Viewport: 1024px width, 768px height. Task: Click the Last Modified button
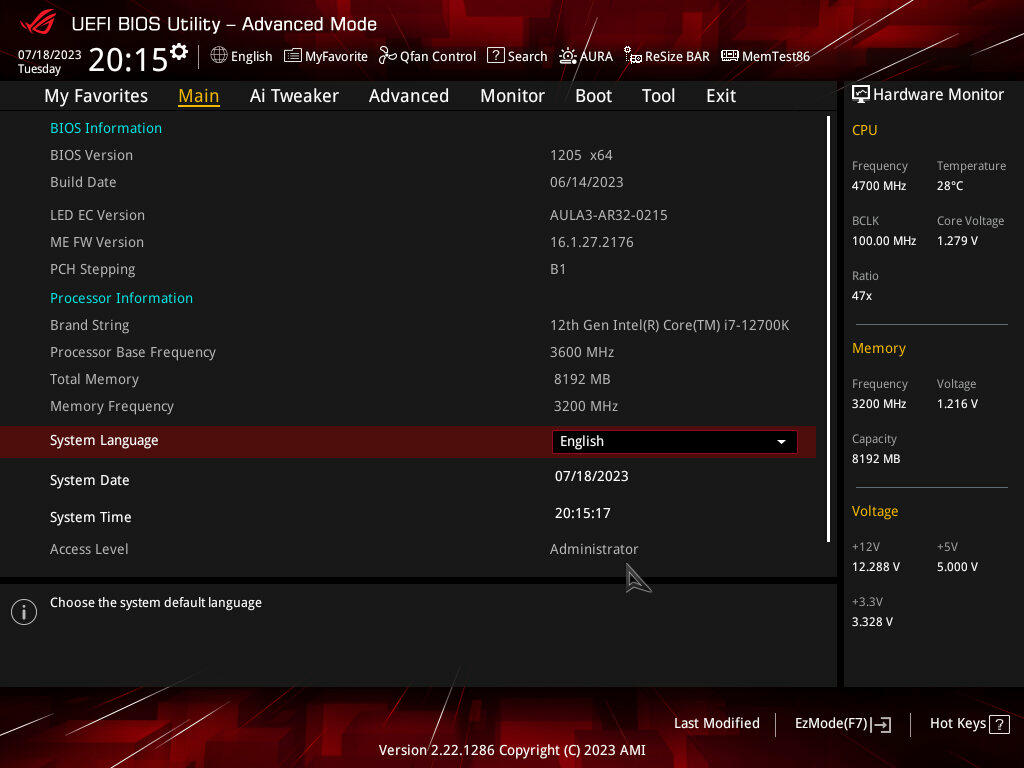716,724
